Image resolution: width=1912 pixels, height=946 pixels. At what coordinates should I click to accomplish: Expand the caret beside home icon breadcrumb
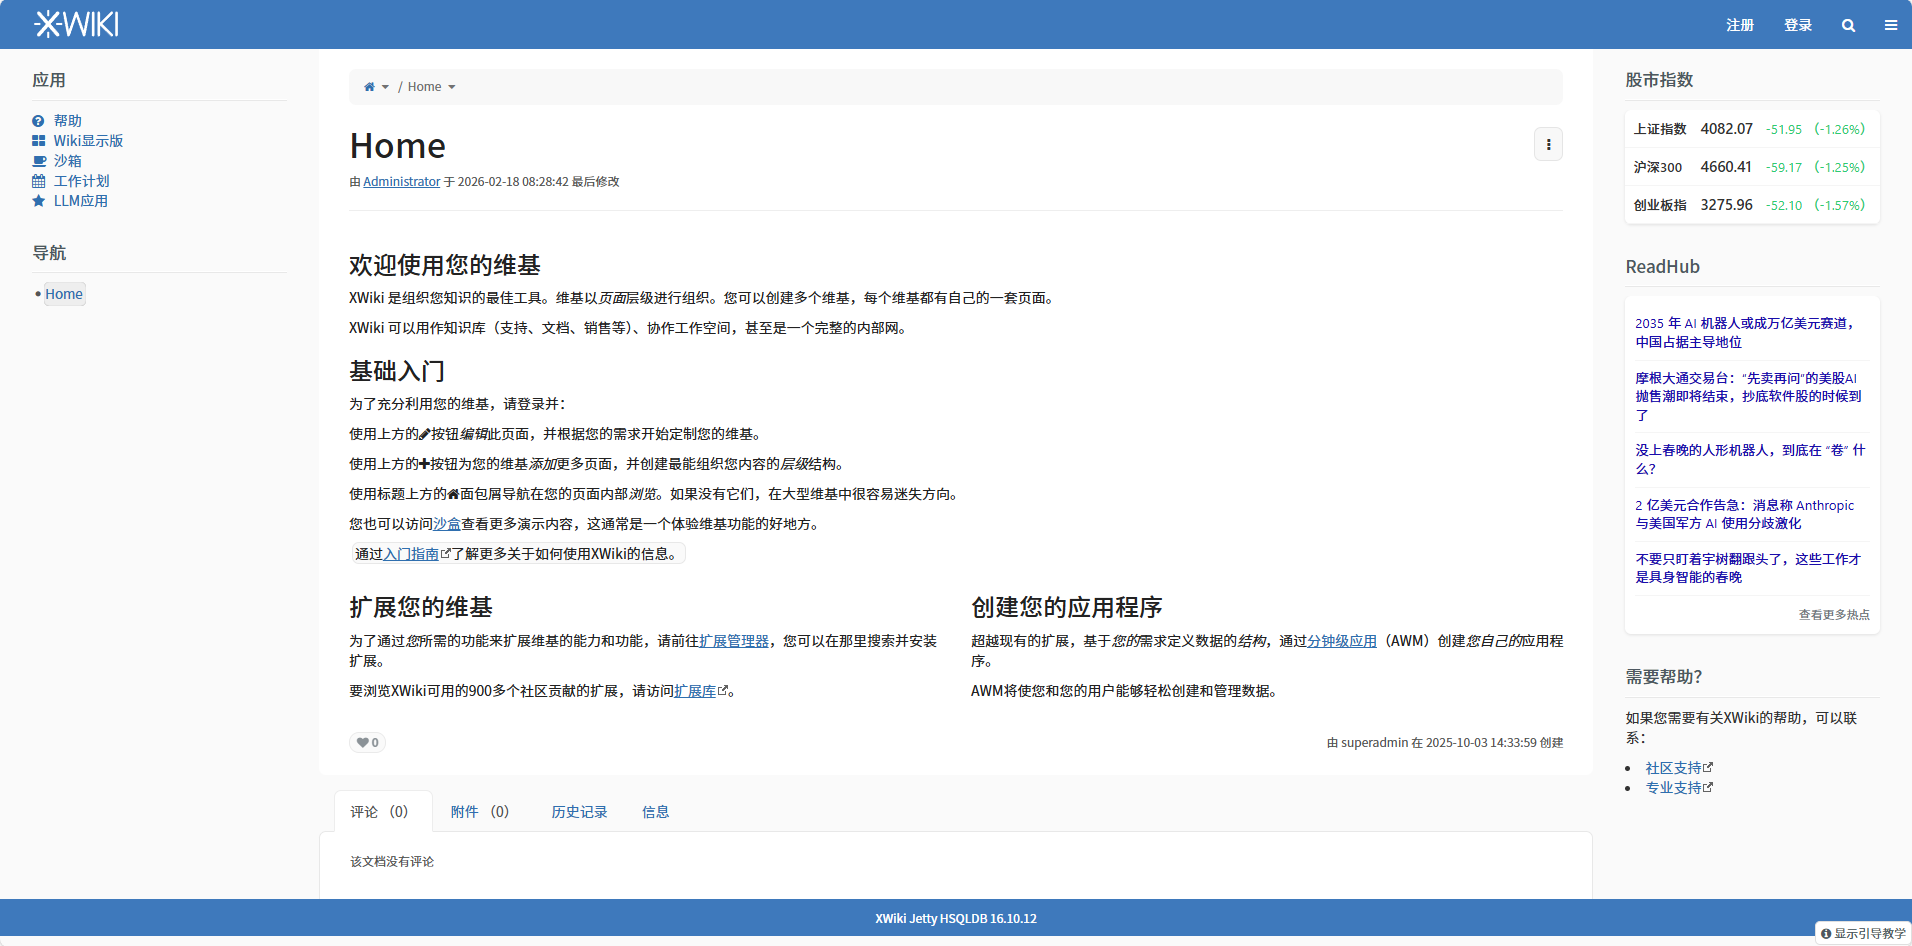click(x=385, y=87)
